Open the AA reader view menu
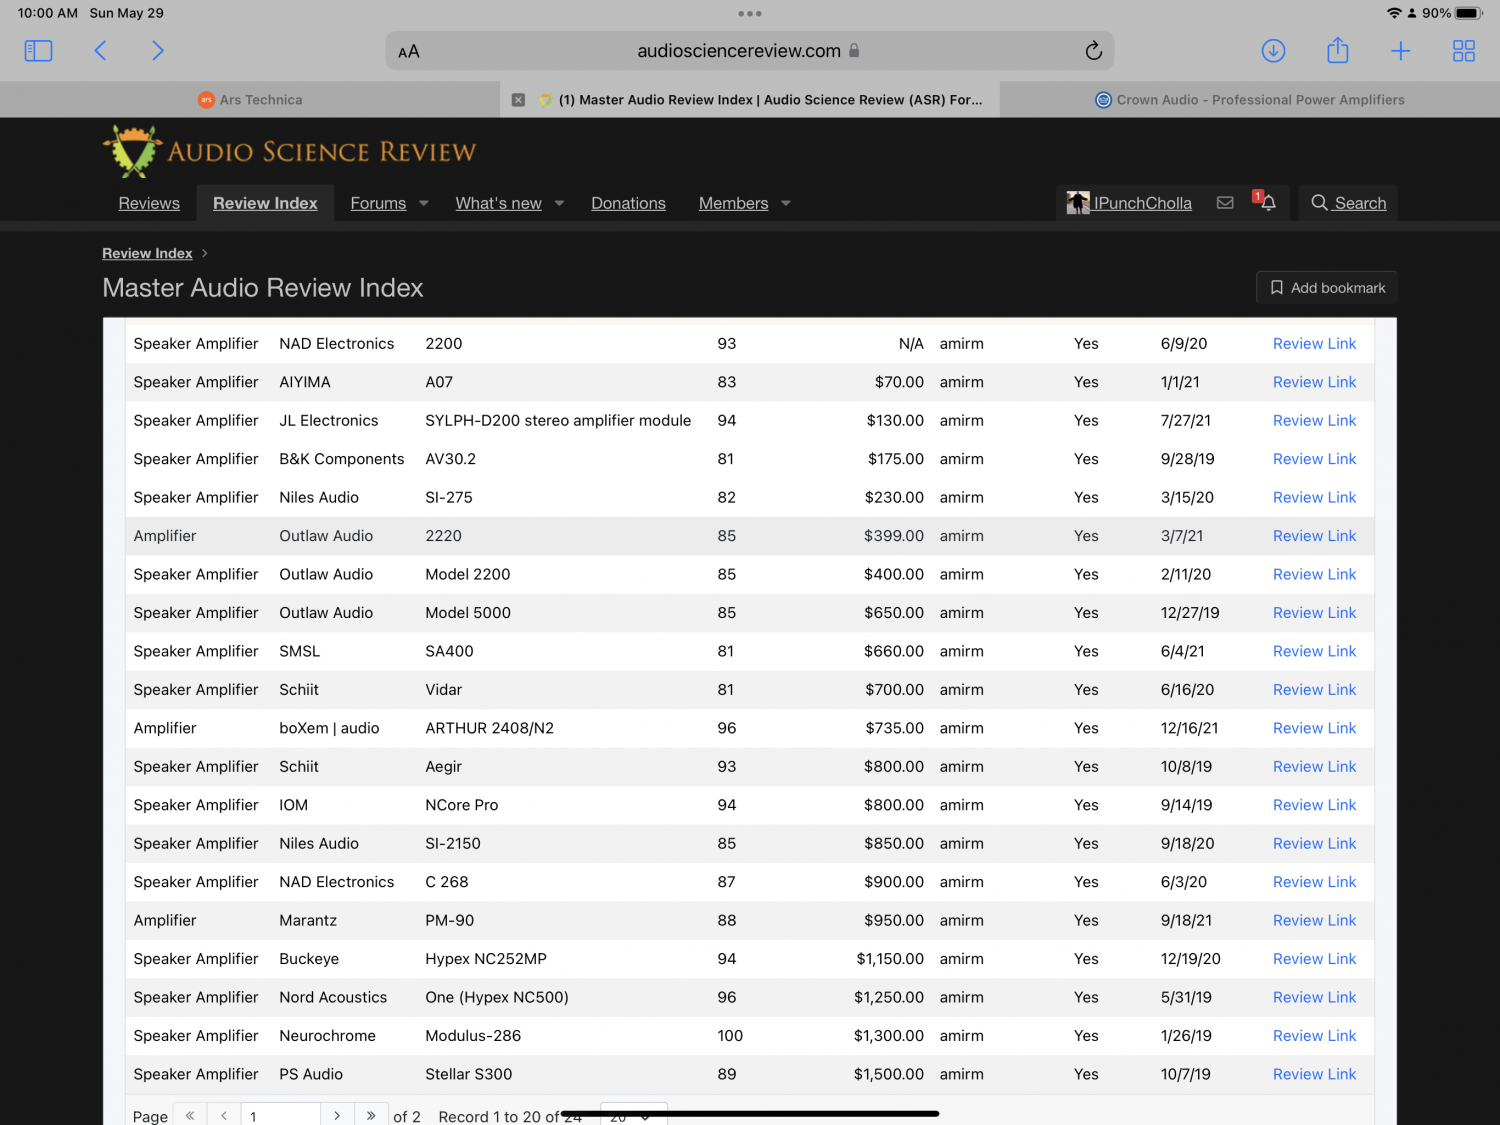 409,52
